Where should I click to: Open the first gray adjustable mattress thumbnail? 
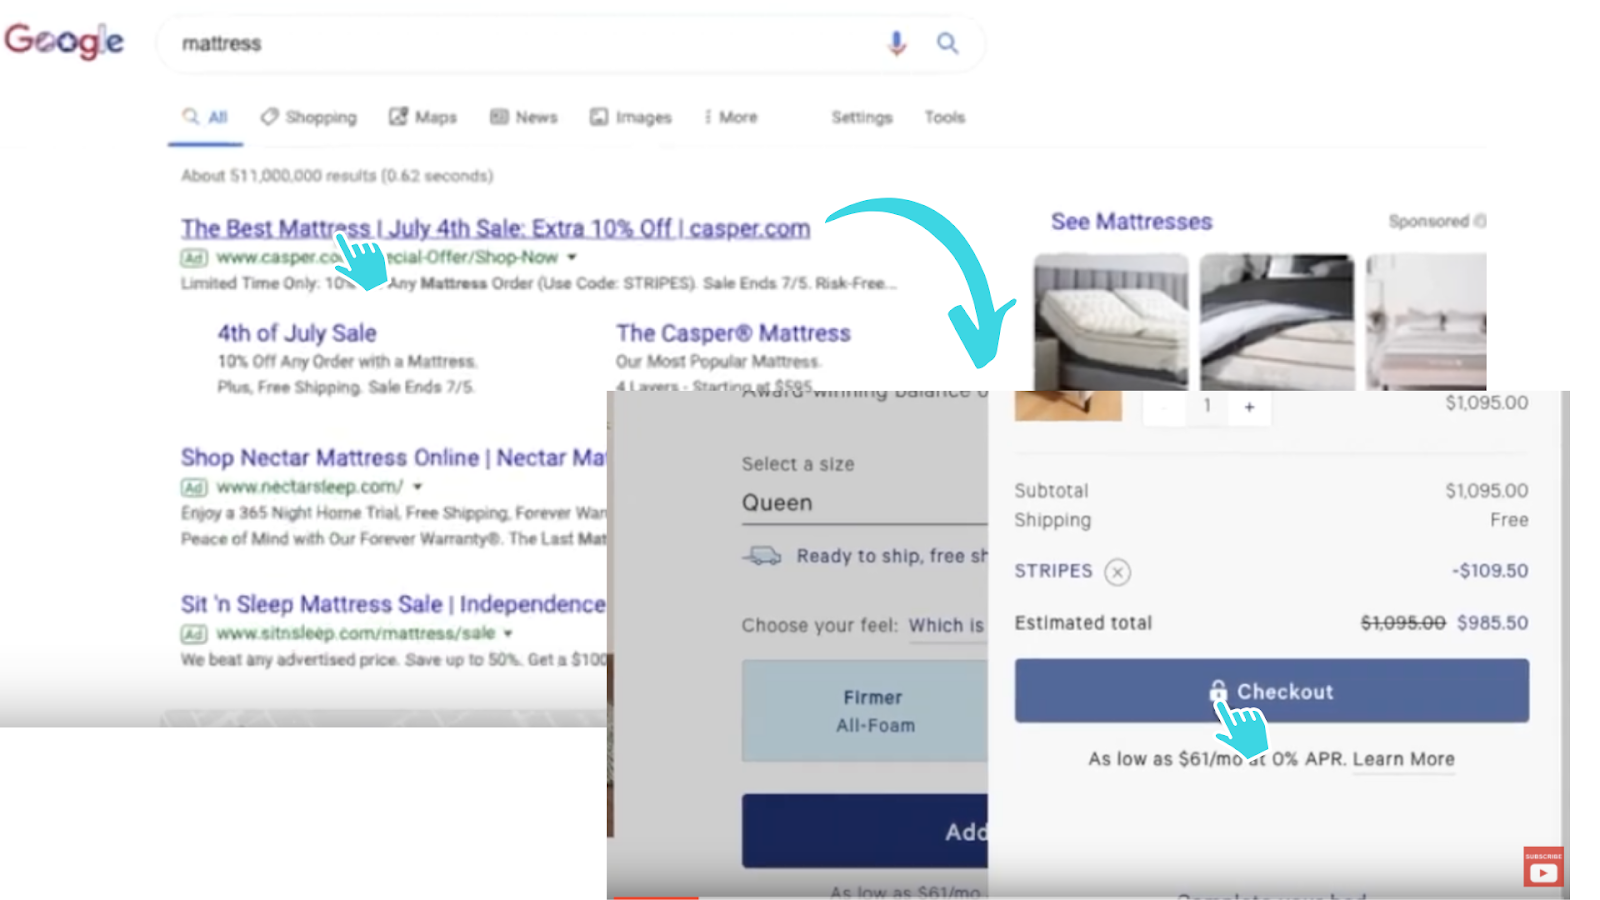click(x=1111, y=321)
